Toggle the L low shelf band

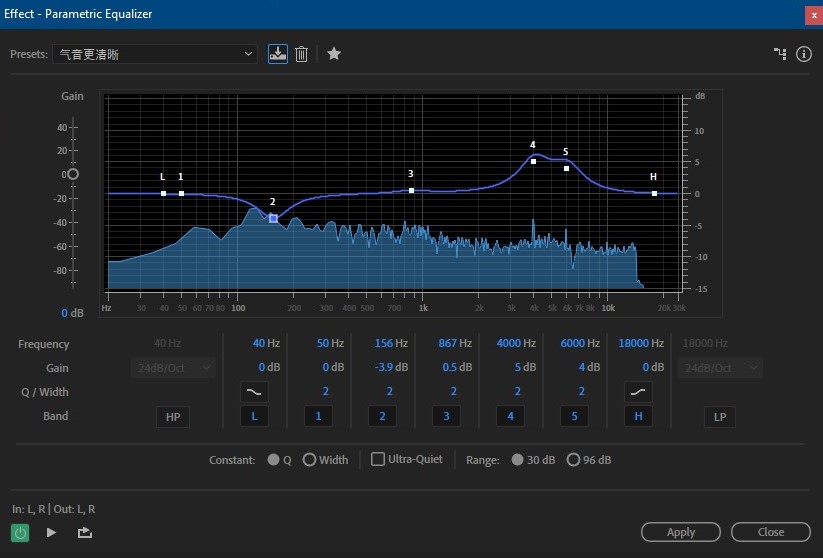pyautogui.click(x=254, y=416)
